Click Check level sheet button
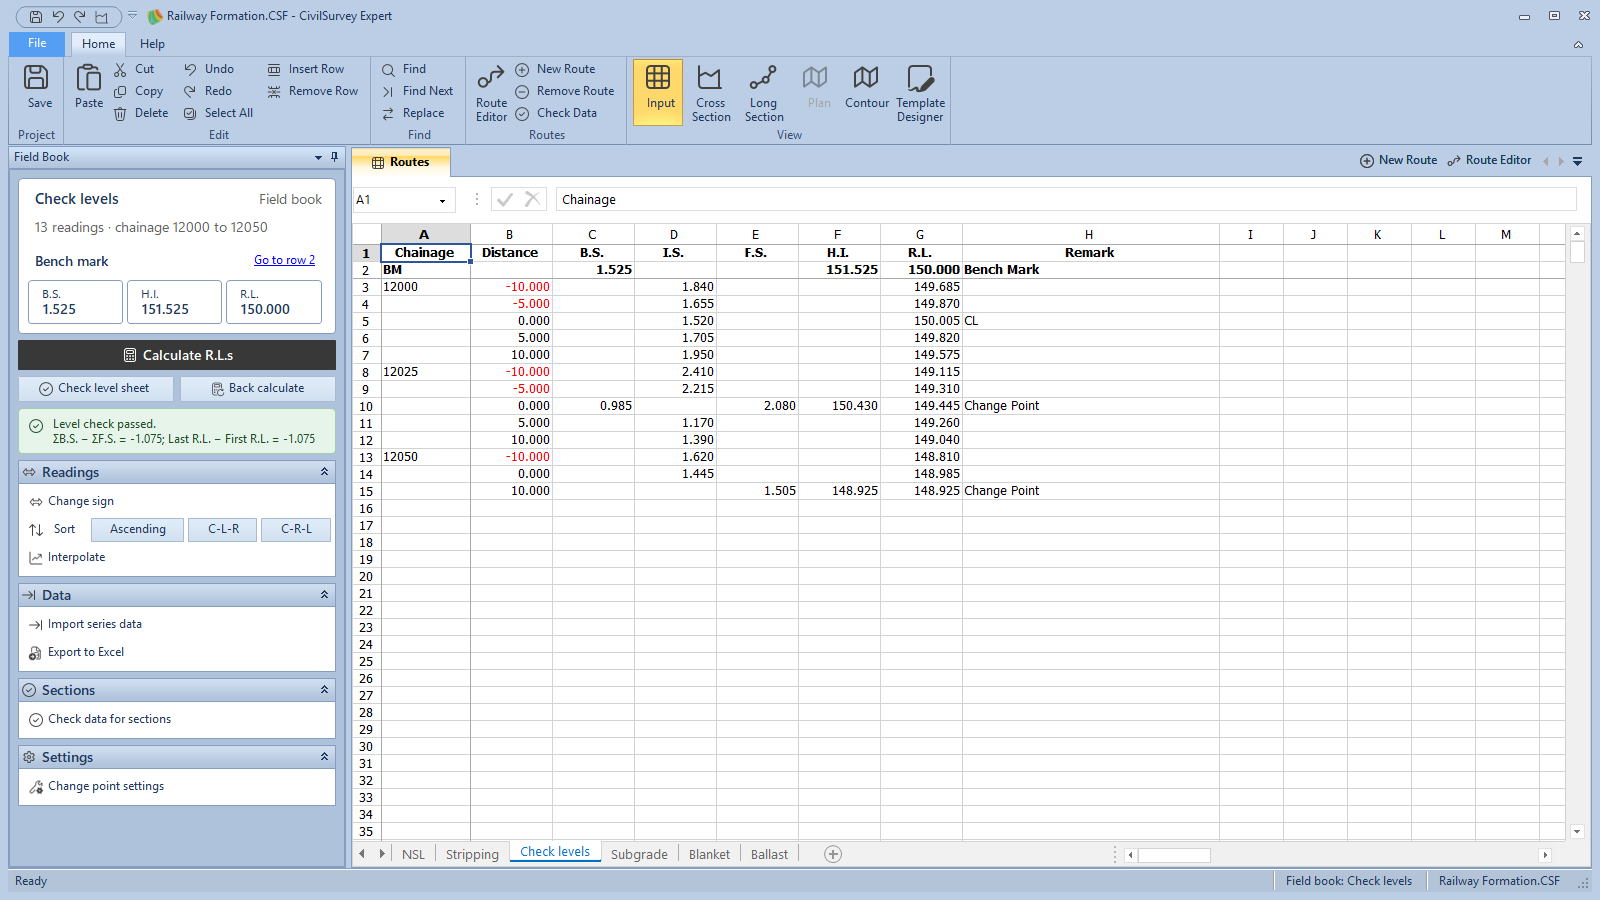Image resolution: width=1600 pixels, height=900 pixels. click(95, 388)
